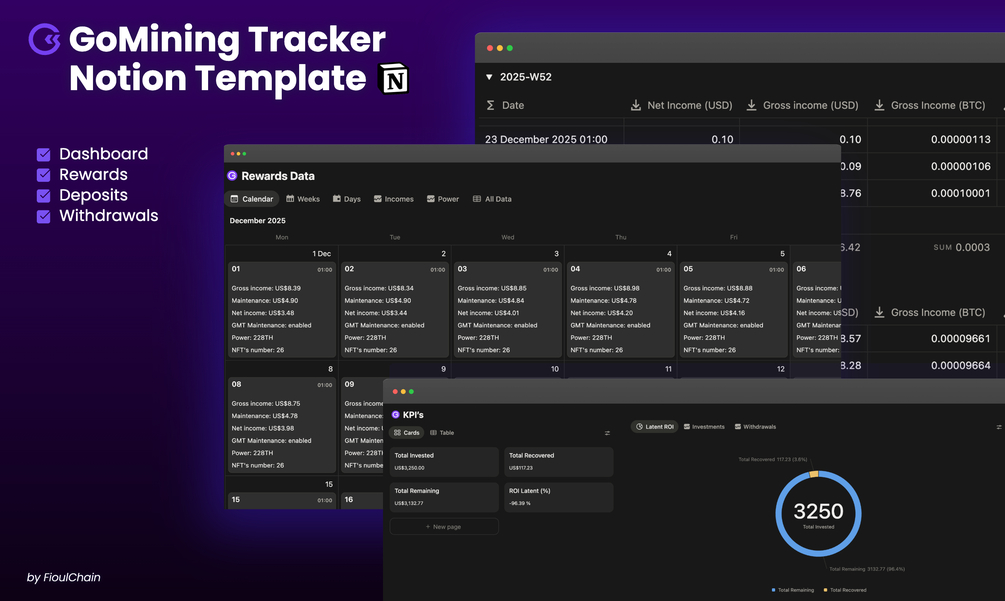This screenshot has height=601, width=1005.
Task: Click the Total Recovered legend swatch
Action: (826, 589)
